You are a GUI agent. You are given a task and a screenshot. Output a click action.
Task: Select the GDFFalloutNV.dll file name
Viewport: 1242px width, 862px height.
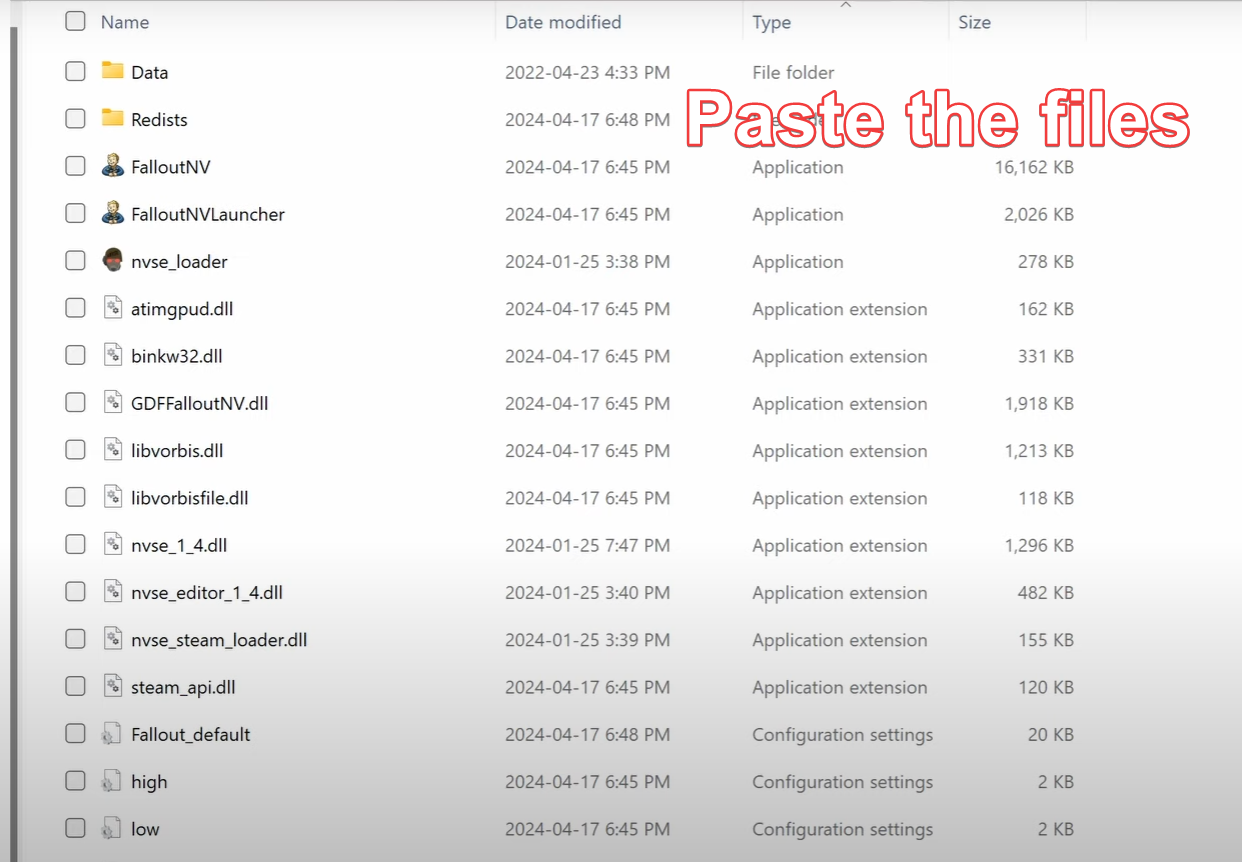(x=200, y=404)
